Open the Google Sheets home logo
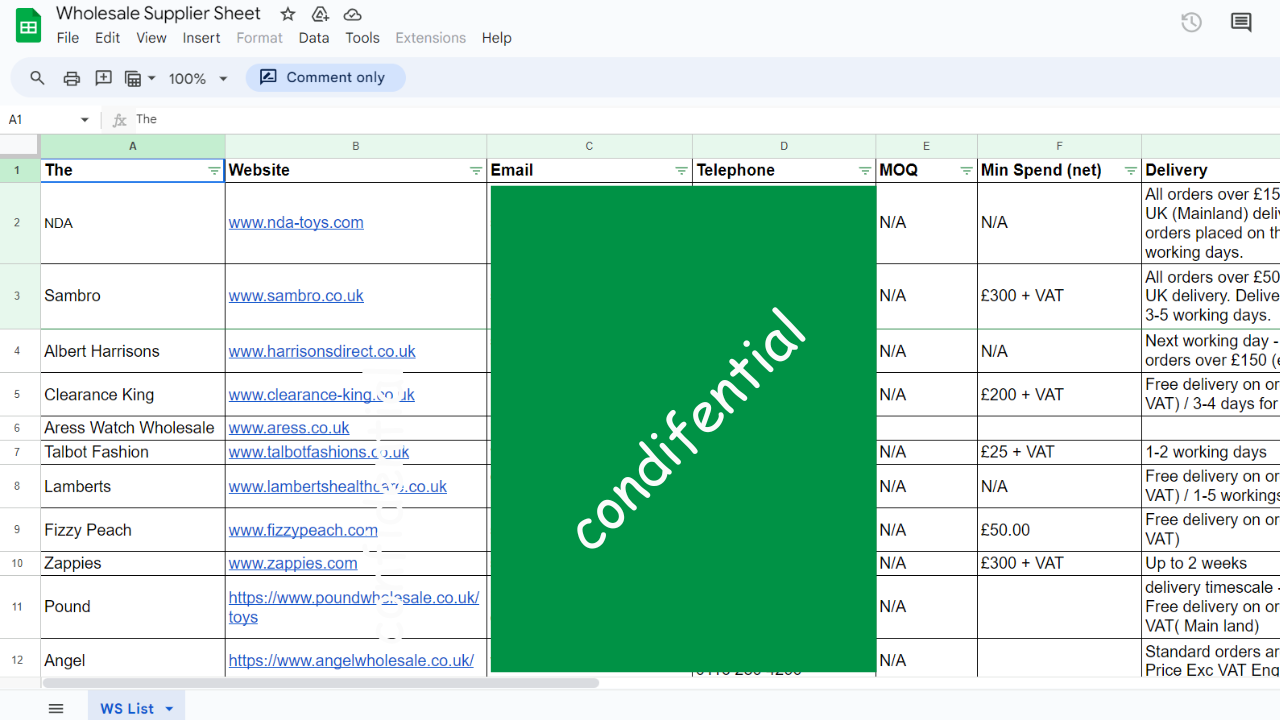The image size is (1280, 720). 28,25
